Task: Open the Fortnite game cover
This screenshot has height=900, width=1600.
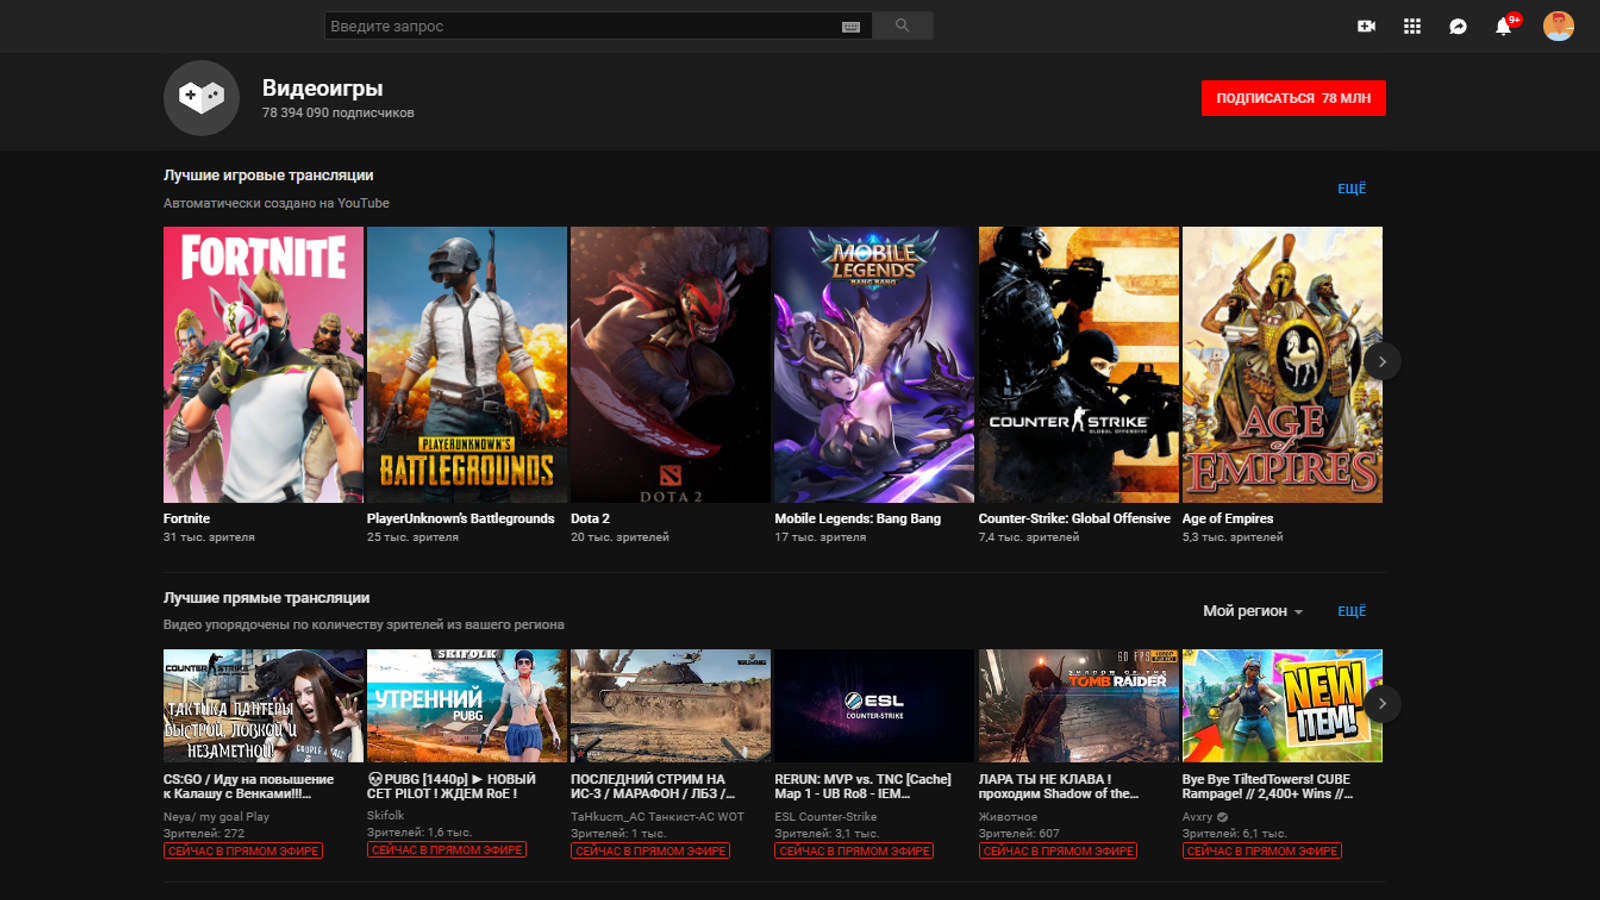Action: point(264,365)
